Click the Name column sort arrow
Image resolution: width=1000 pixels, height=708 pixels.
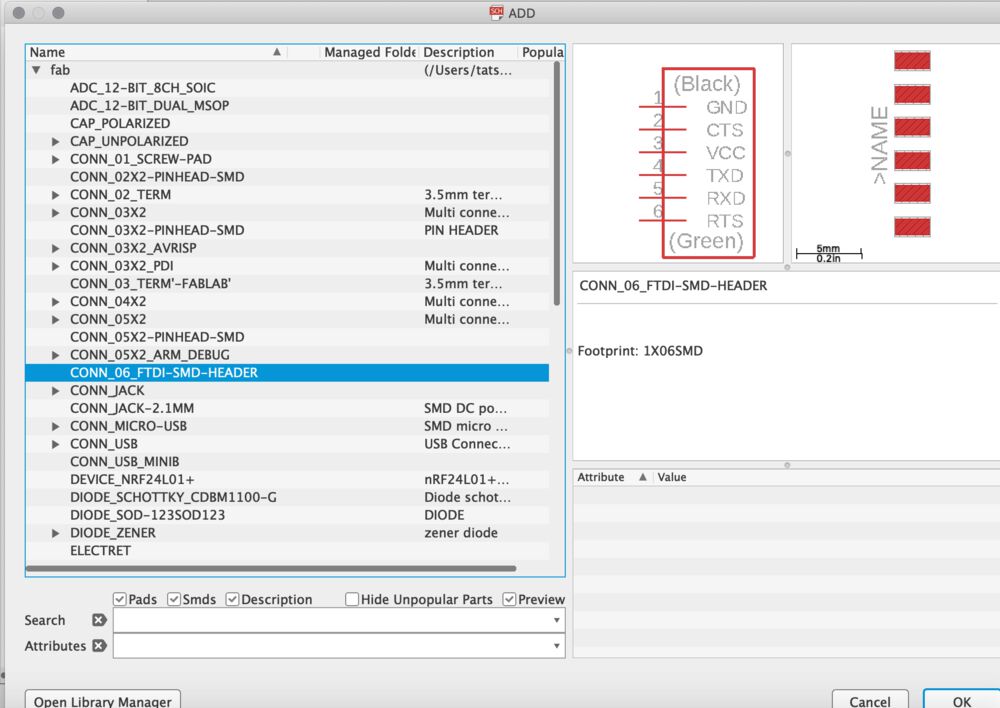point(277,52)
